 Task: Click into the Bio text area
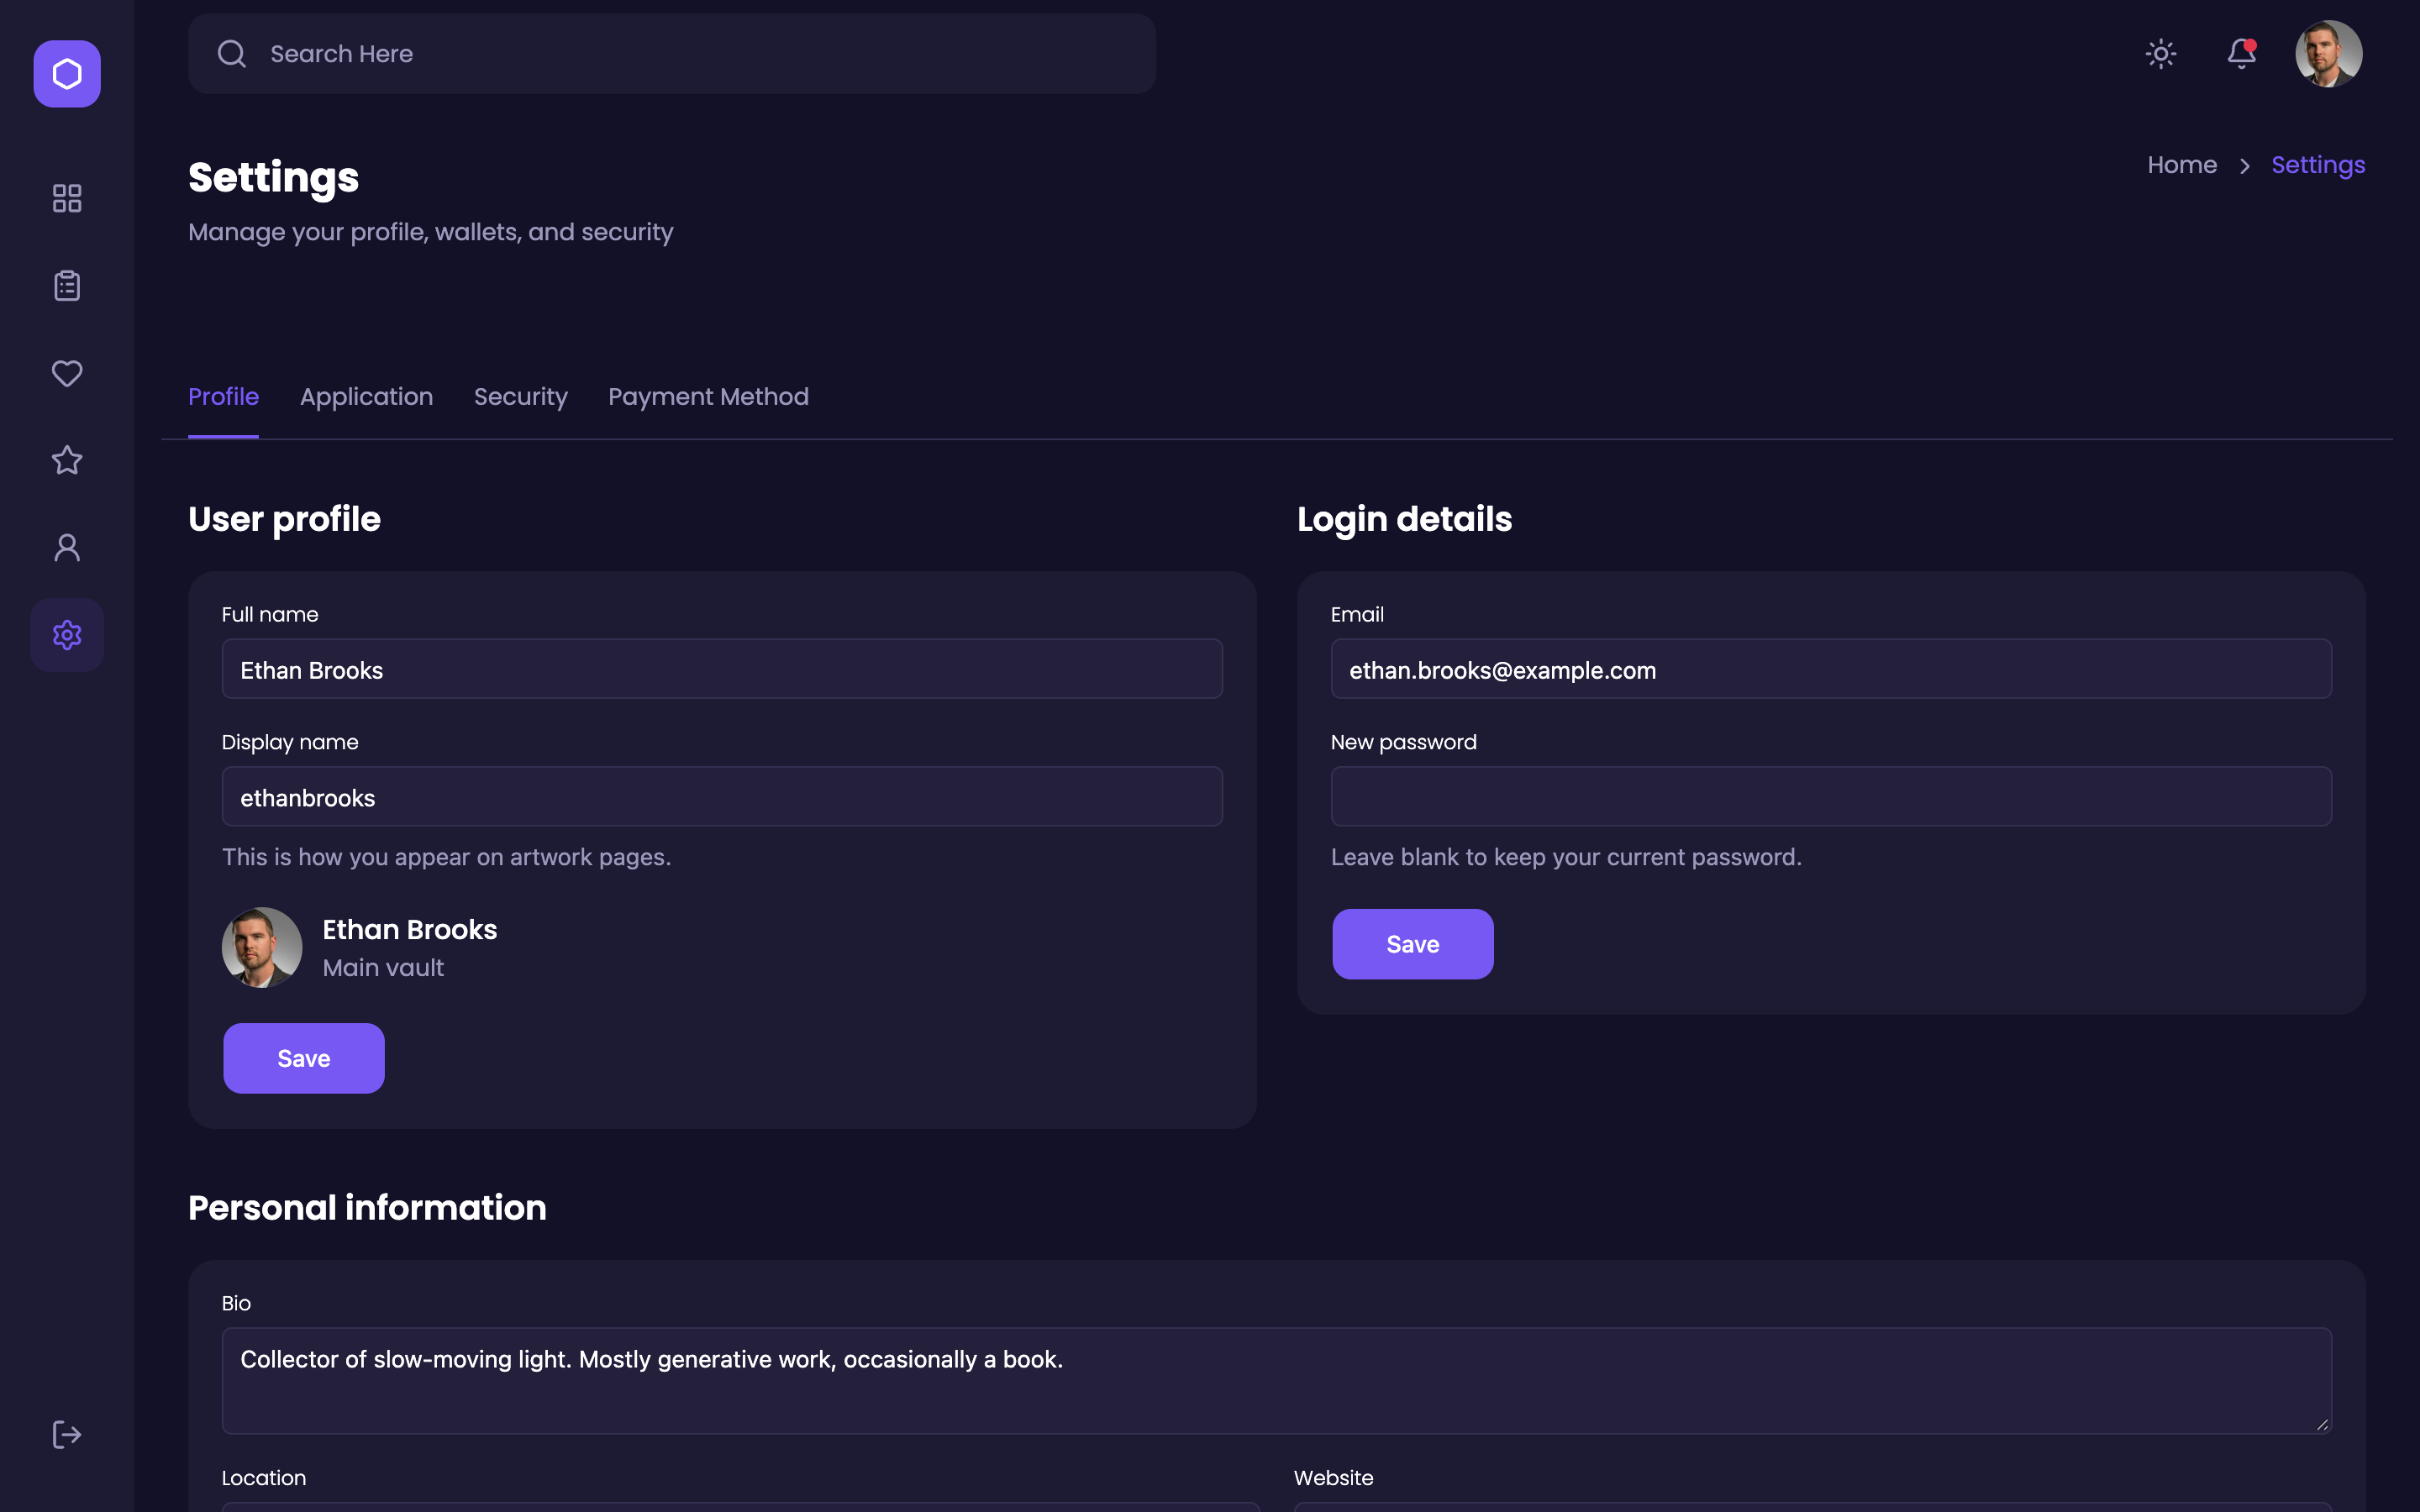(1277, 1381)
